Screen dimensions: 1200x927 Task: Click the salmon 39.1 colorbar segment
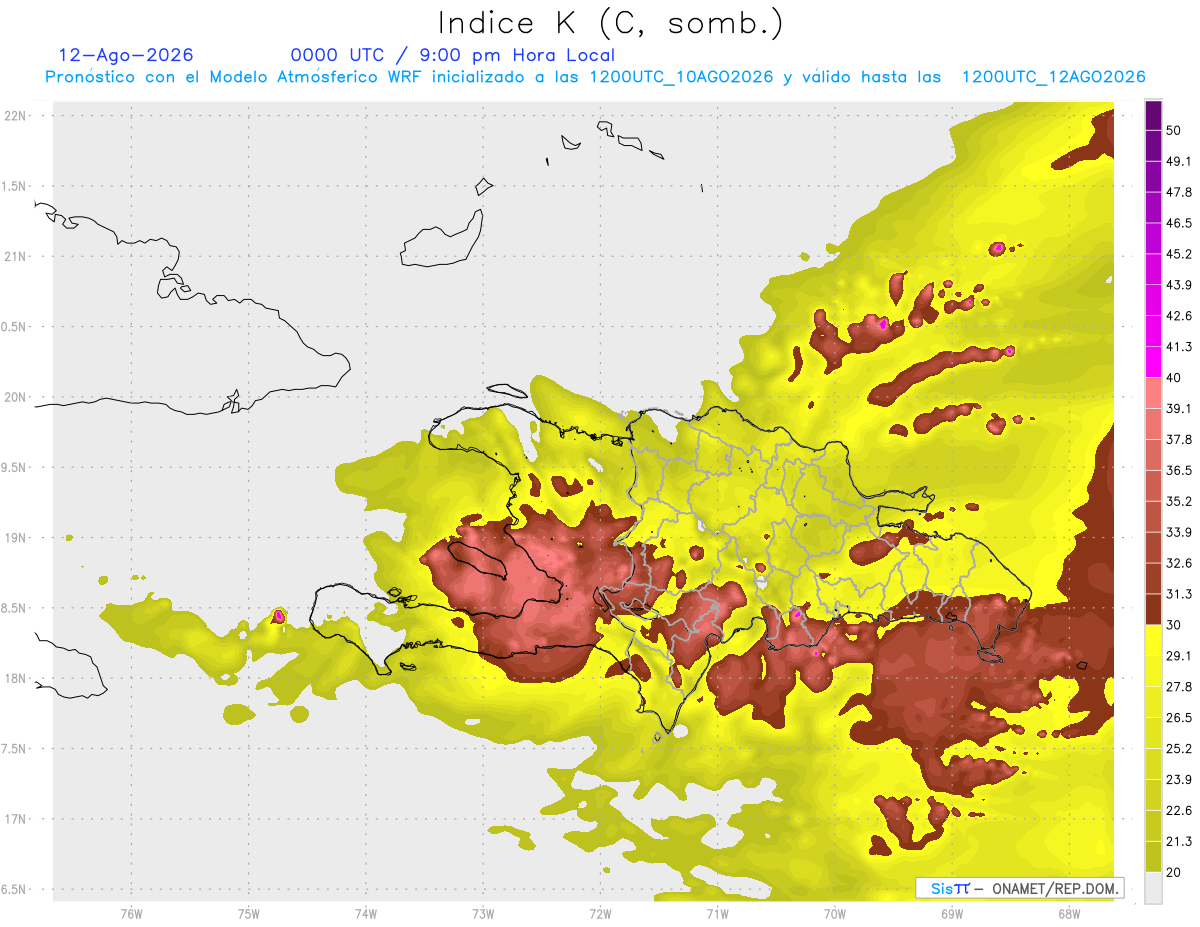pyautogui.click(x=1153, y=393)
